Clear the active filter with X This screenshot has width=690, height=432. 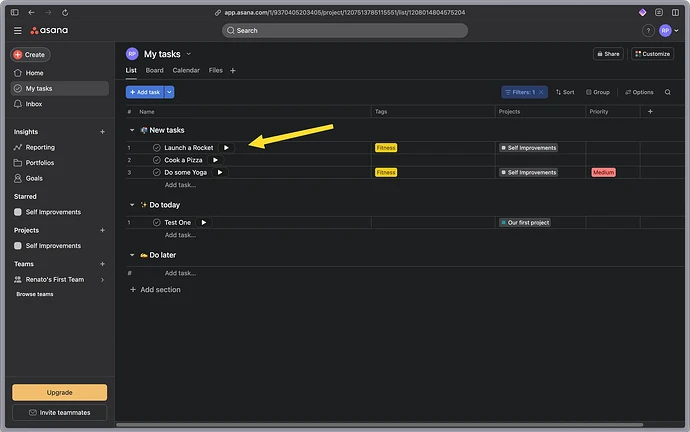(x=541, y=92)
